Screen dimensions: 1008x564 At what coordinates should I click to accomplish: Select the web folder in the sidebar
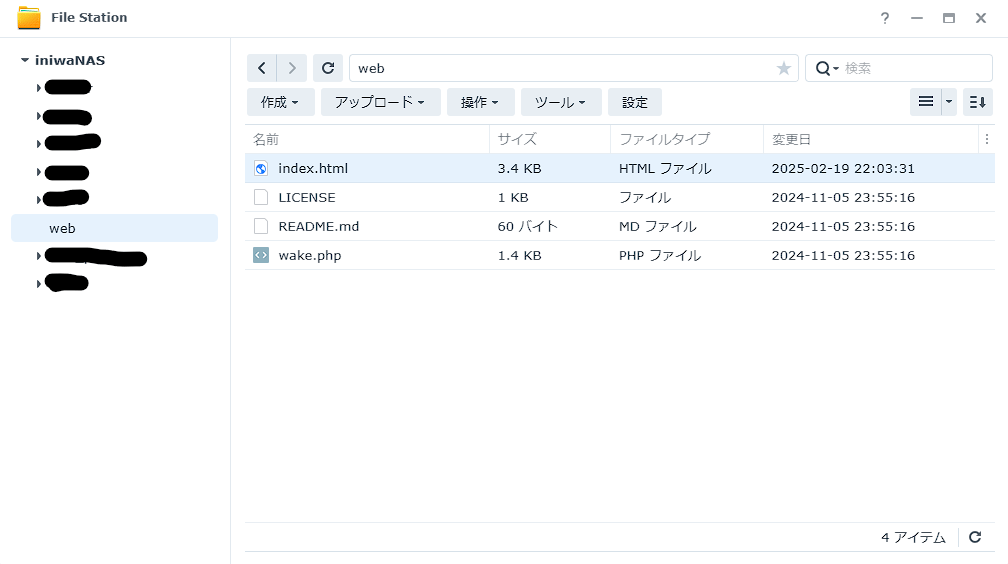click(114, 228)
